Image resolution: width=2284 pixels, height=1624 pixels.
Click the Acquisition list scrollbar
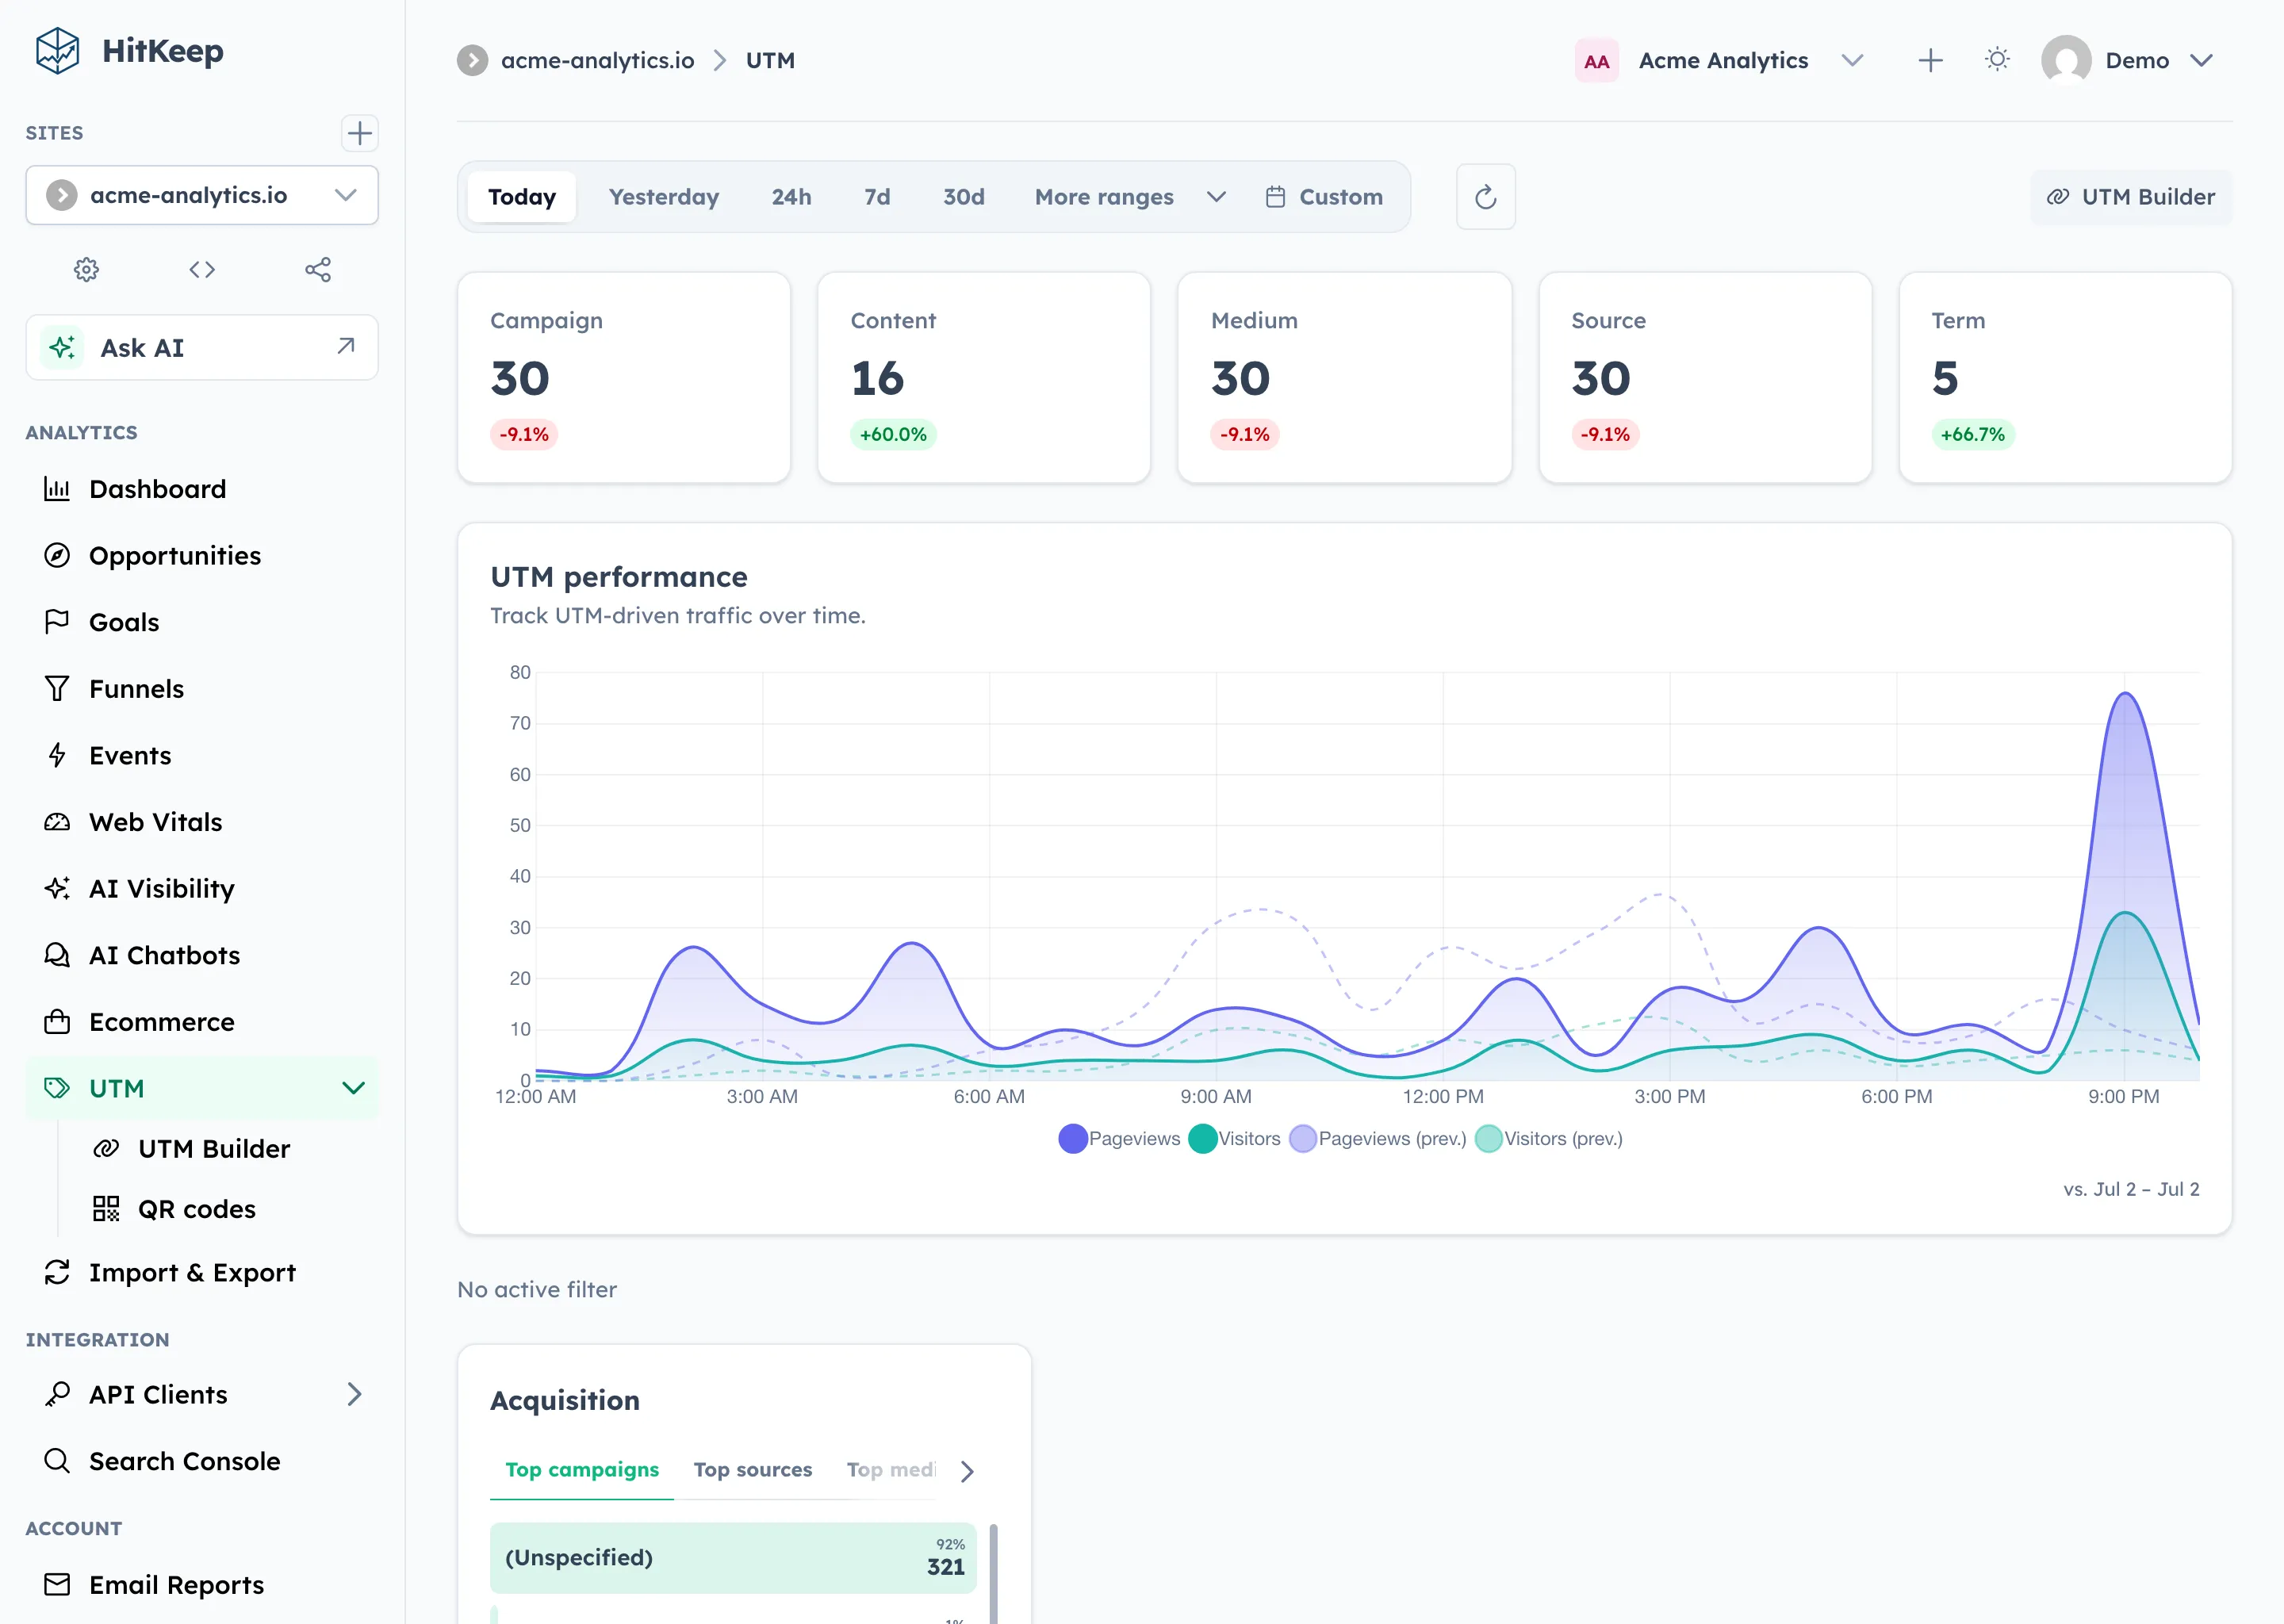coord(993,1573)
